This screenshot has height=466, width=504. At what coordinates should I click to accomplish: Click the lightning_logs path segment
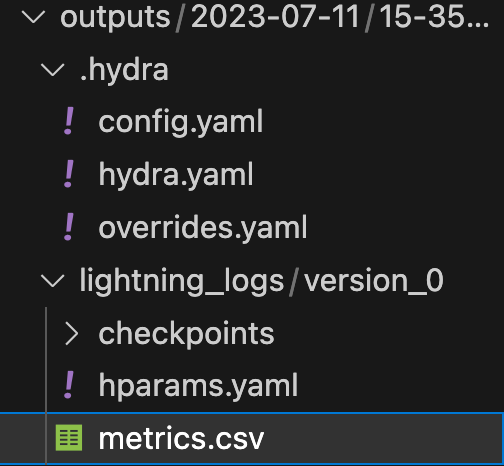[181, 282]
